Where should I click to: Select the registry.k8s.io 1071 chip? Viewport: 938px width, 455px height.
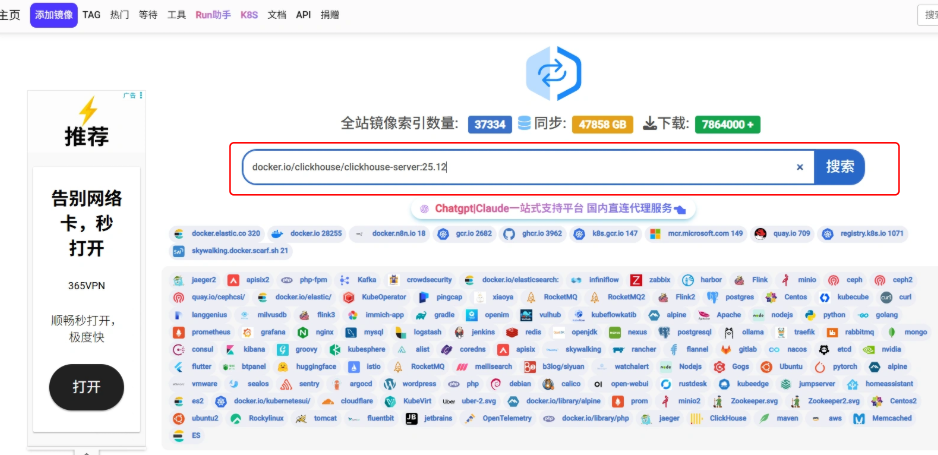tap(863, 234)
